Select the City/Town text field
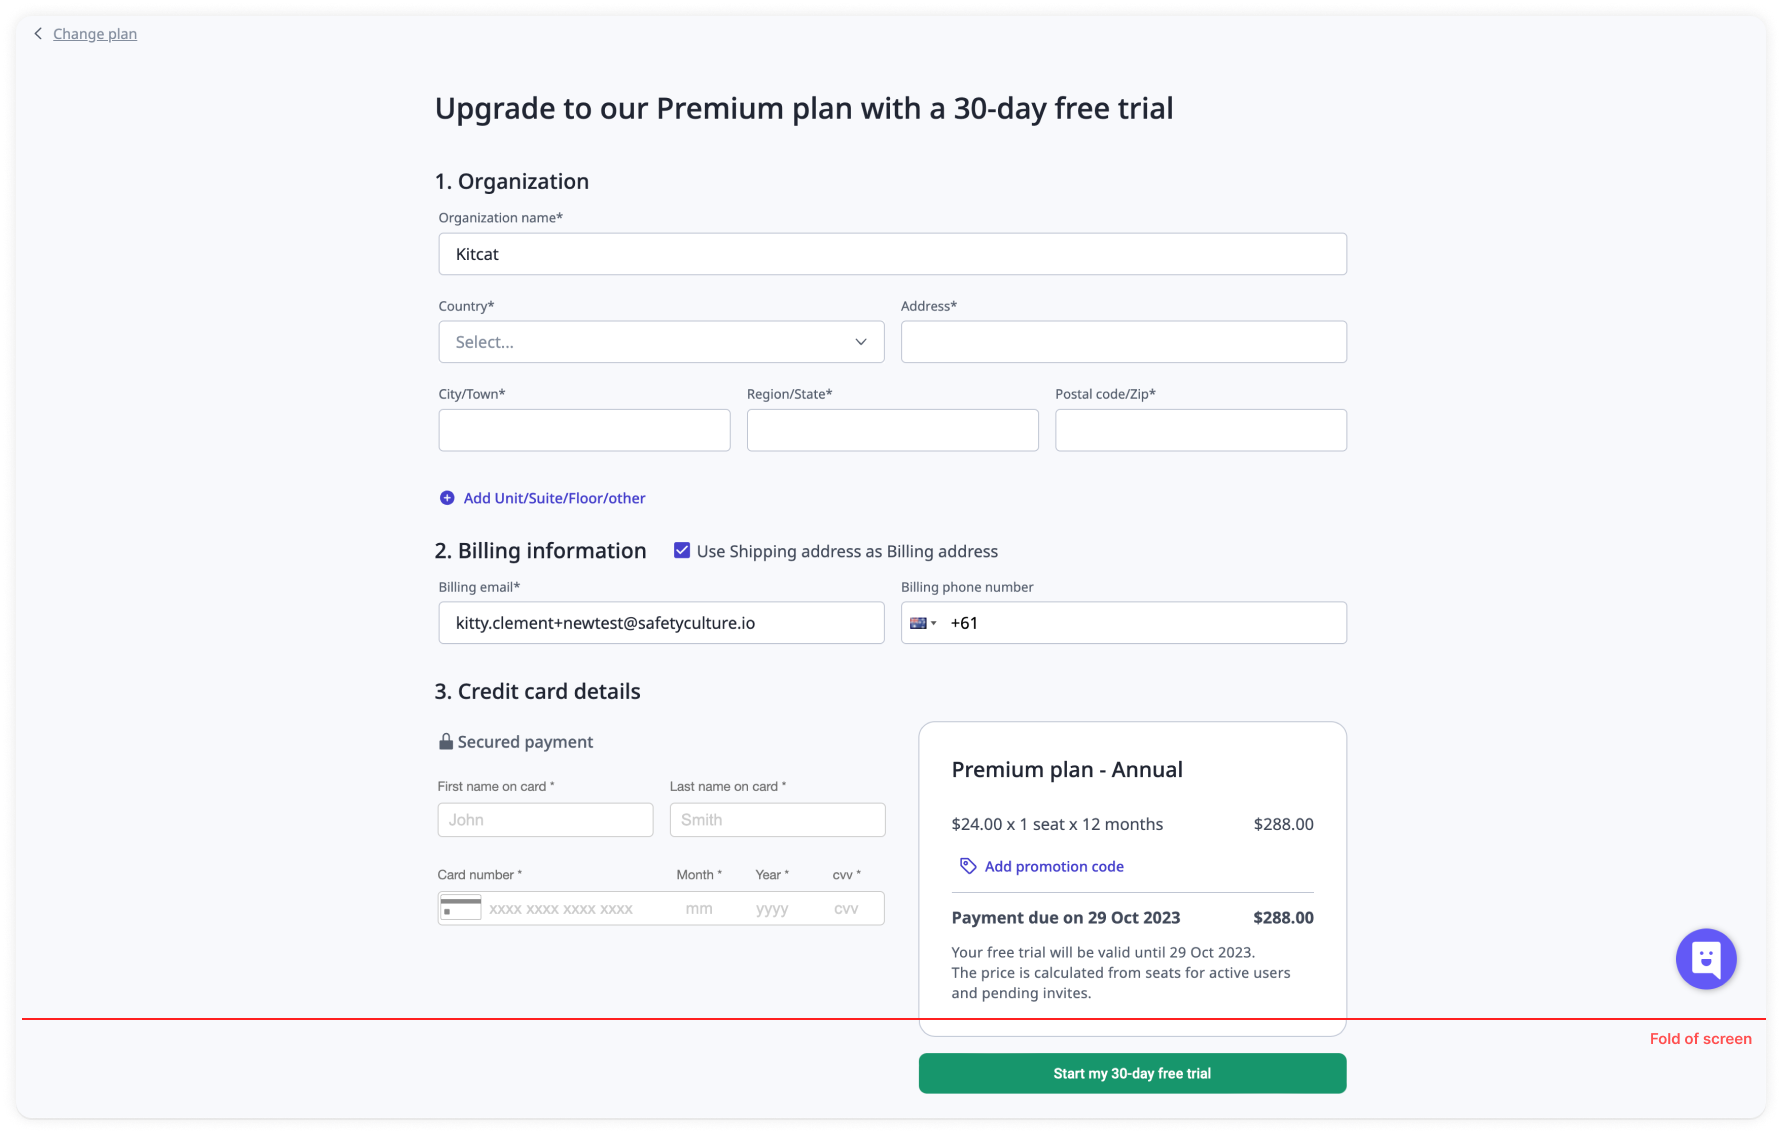1782x1134 pixels. (x=584, y=430)
